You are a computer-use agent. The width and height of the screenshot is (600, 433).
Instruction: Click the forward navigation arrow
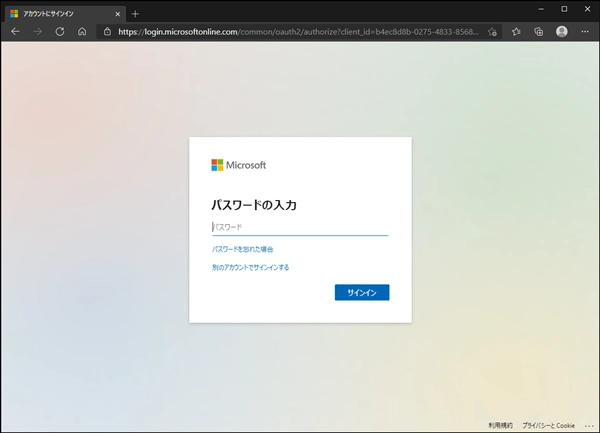(38, 32)
